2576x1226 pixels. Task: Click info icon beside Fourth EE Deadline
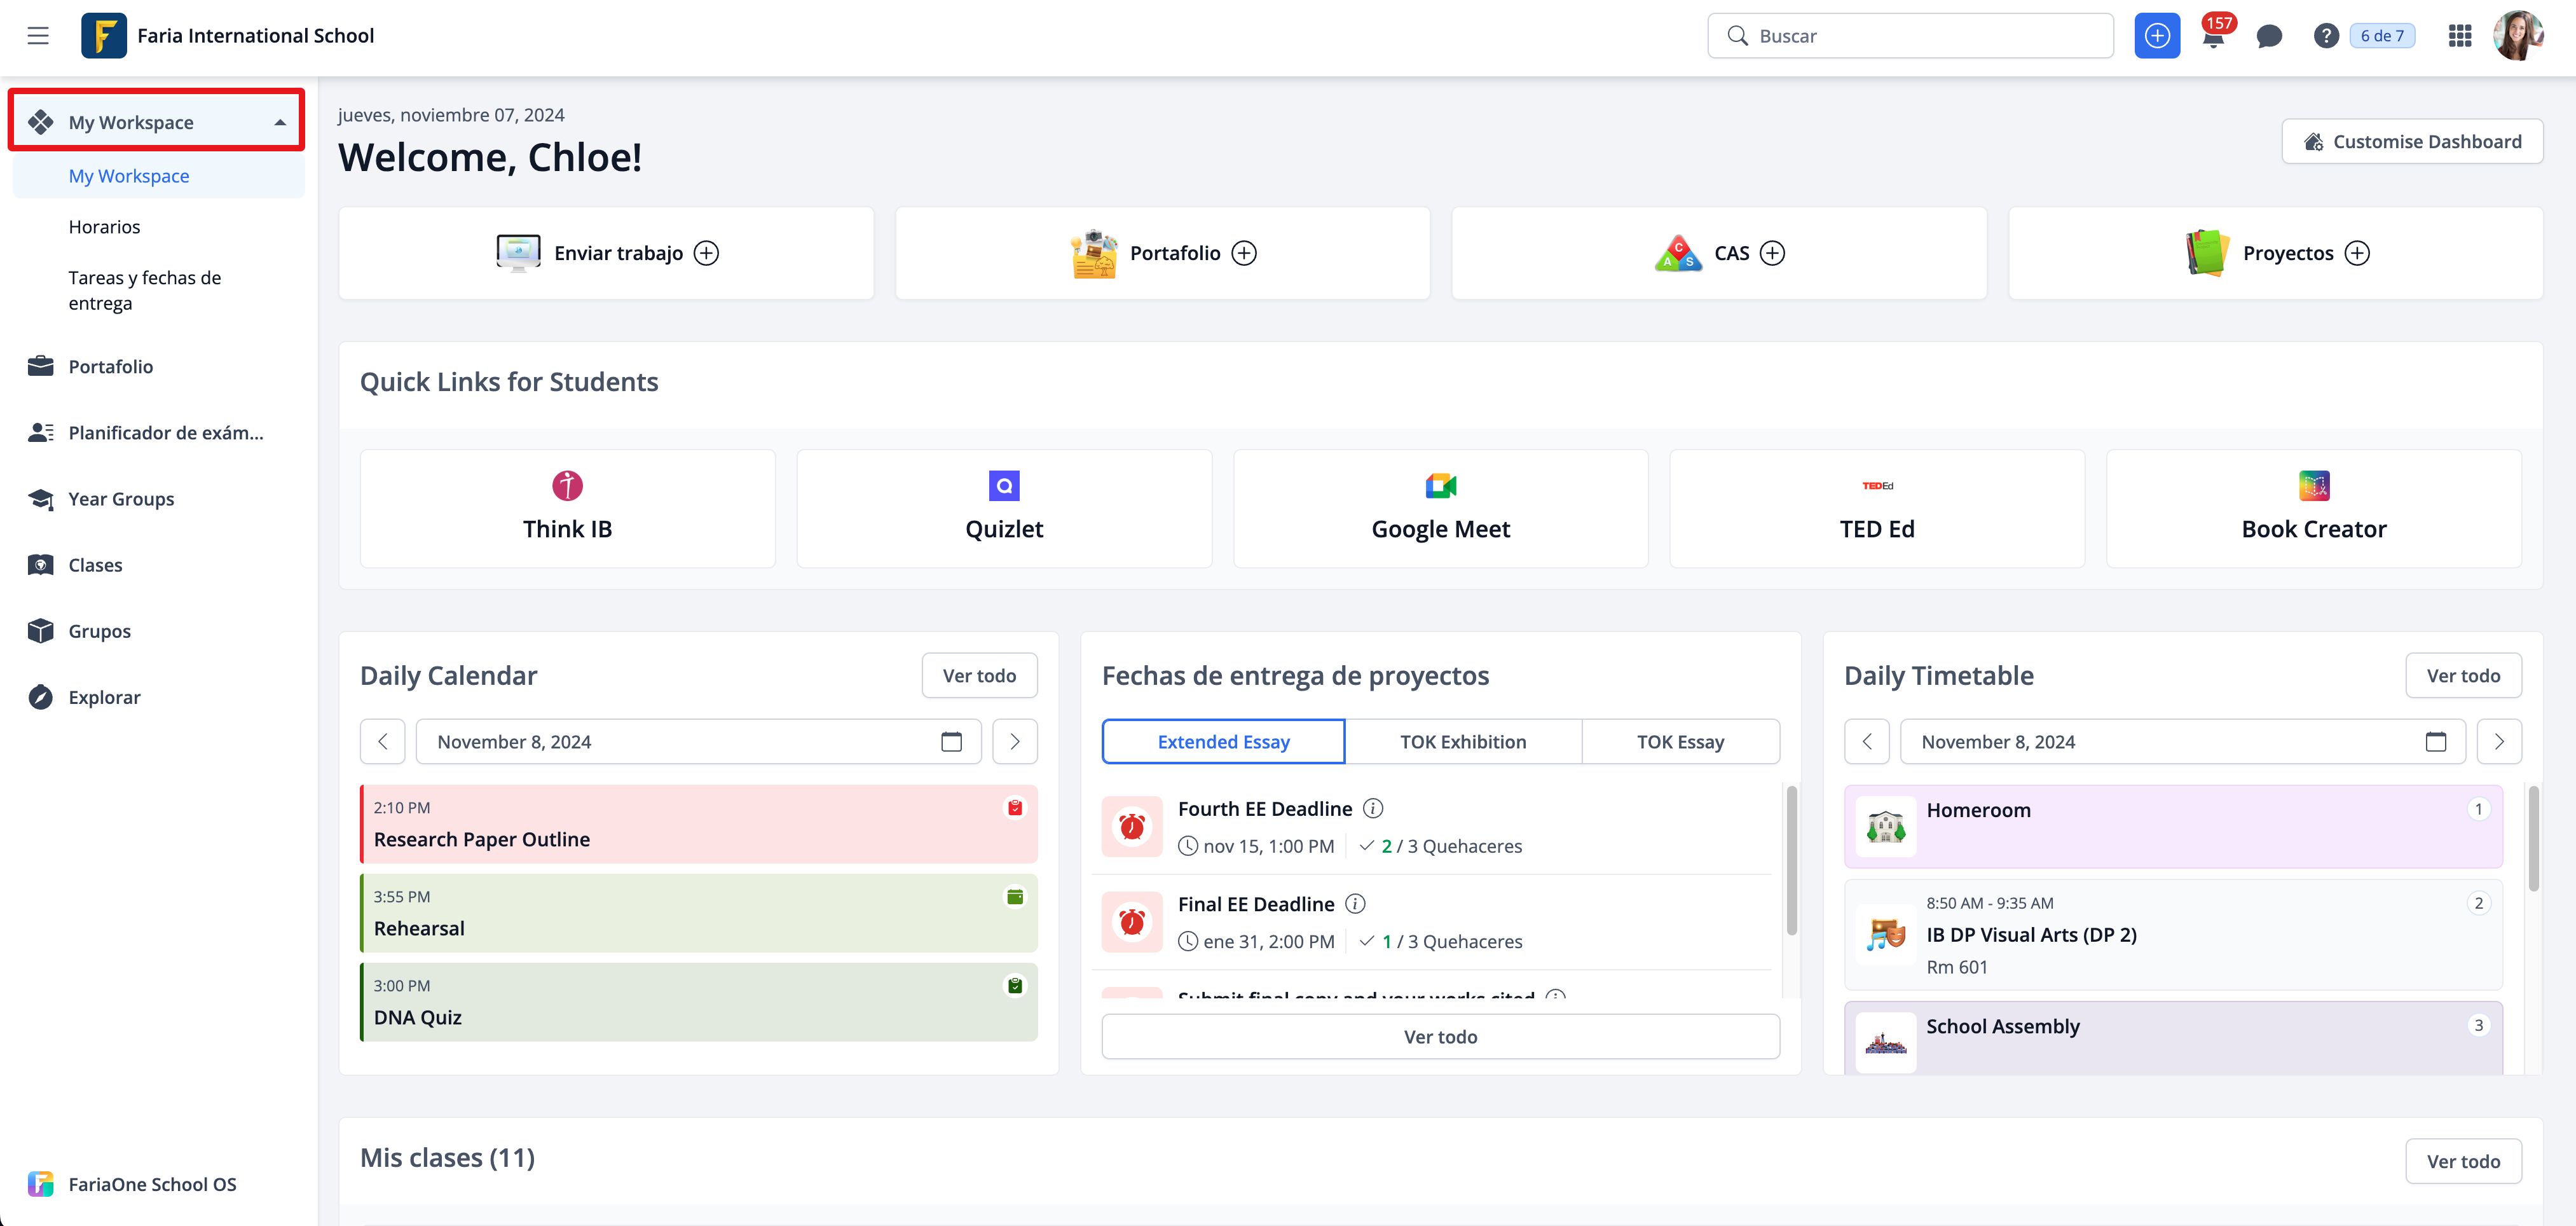pyautogui.click(x=1373, y=808)
